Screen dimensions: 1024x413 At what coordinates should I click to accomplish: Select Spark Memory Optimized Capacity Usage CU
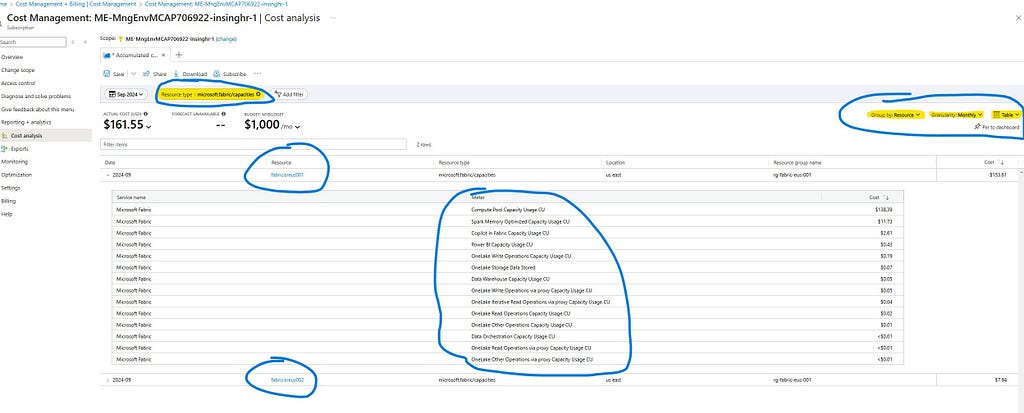507,222
